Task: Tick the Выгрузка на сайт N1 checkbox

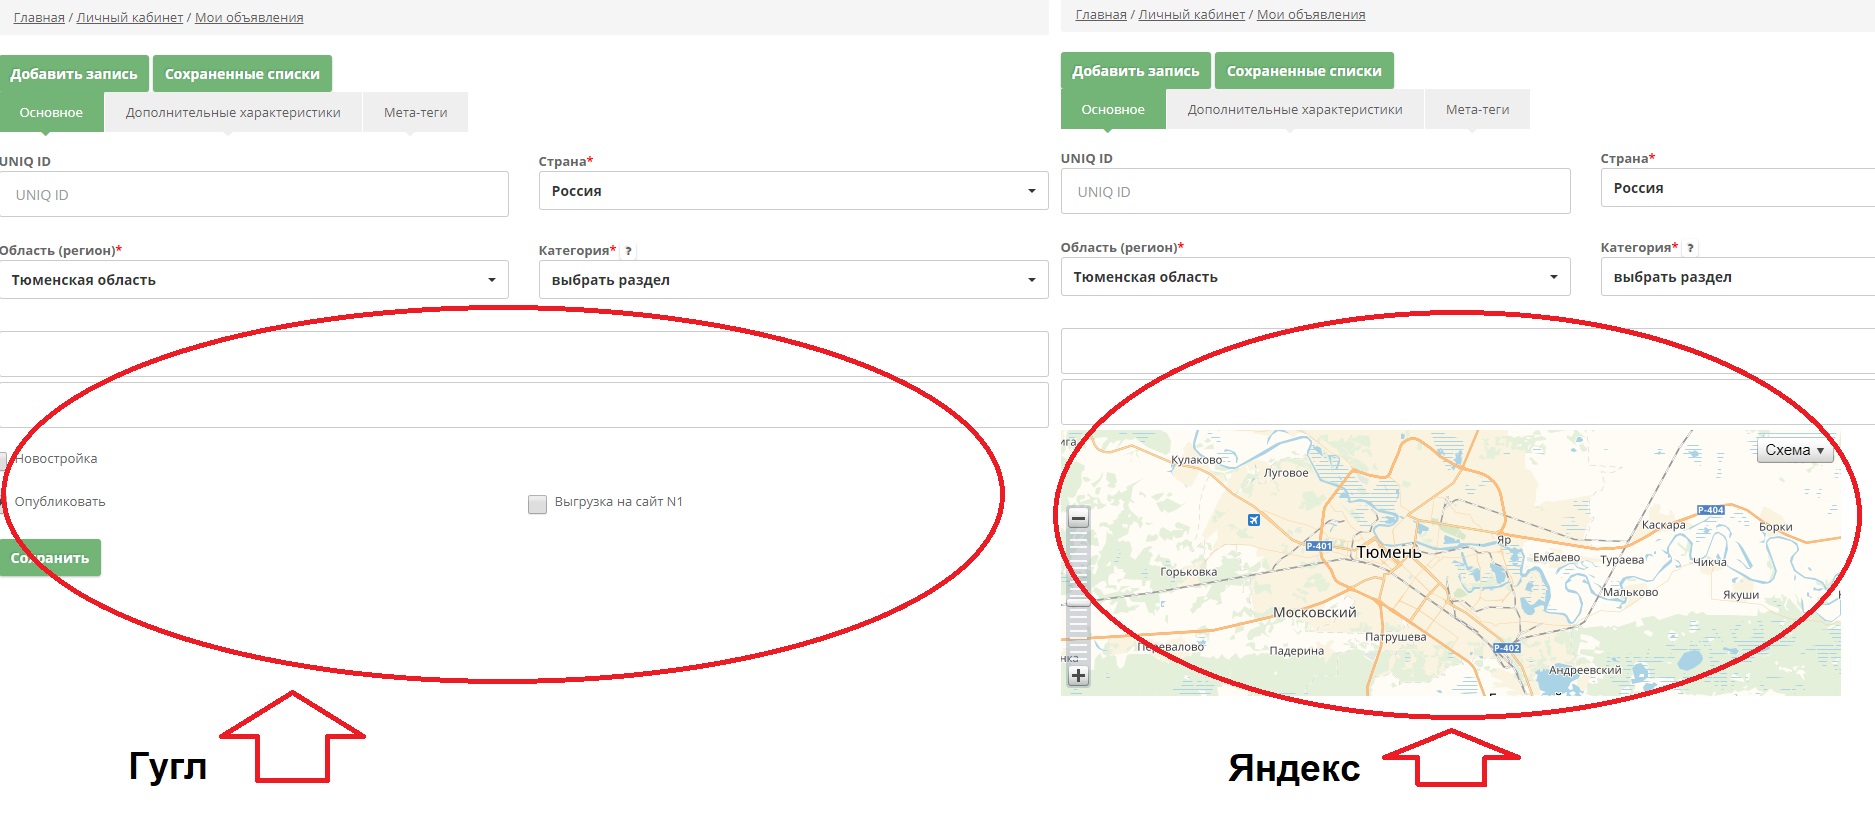Action: pyautogui.click(x=537, y=503)
